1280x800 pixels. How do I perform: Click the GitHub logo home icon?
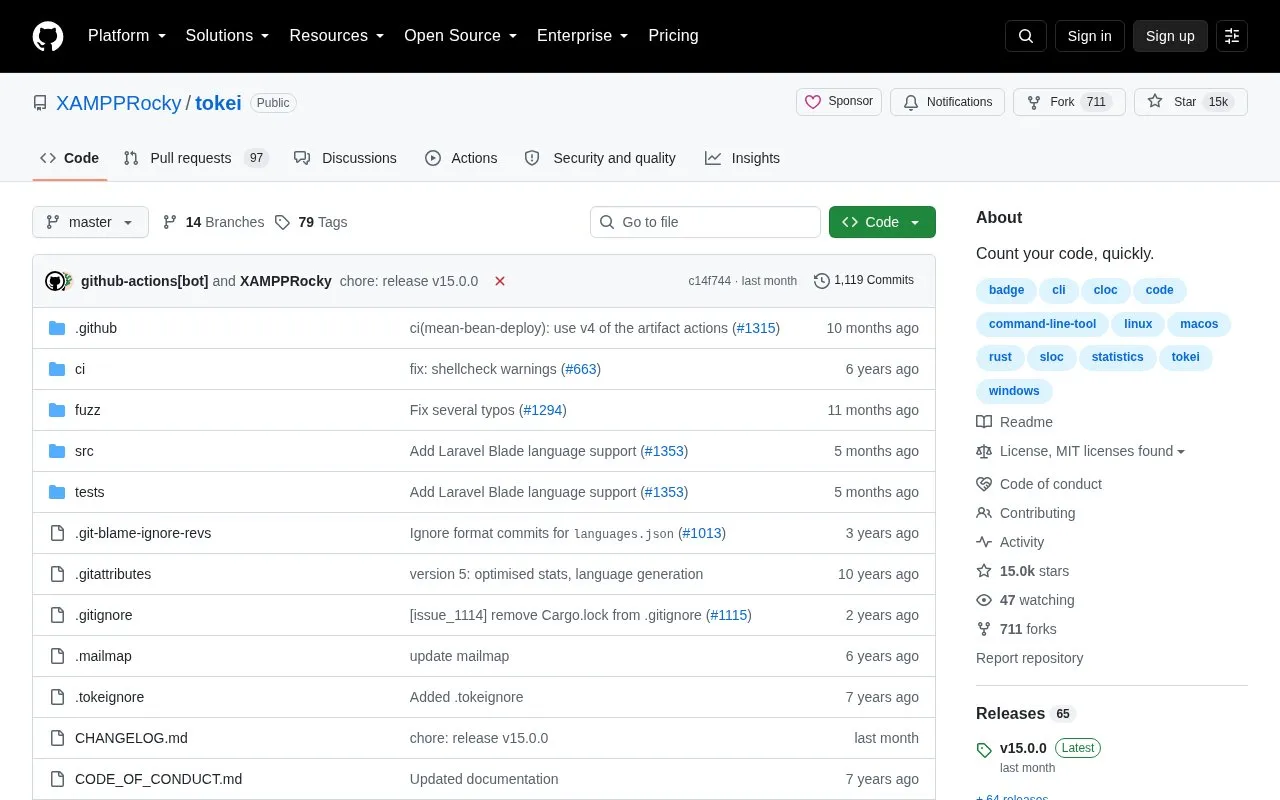click(x=48, y=36)
